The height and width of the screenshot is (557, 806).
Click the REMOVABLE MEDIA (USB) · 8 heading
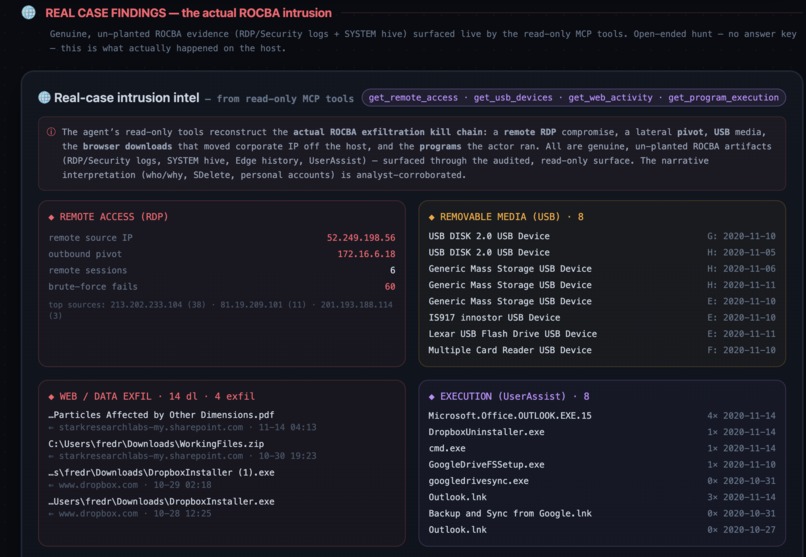coord(511,217)
